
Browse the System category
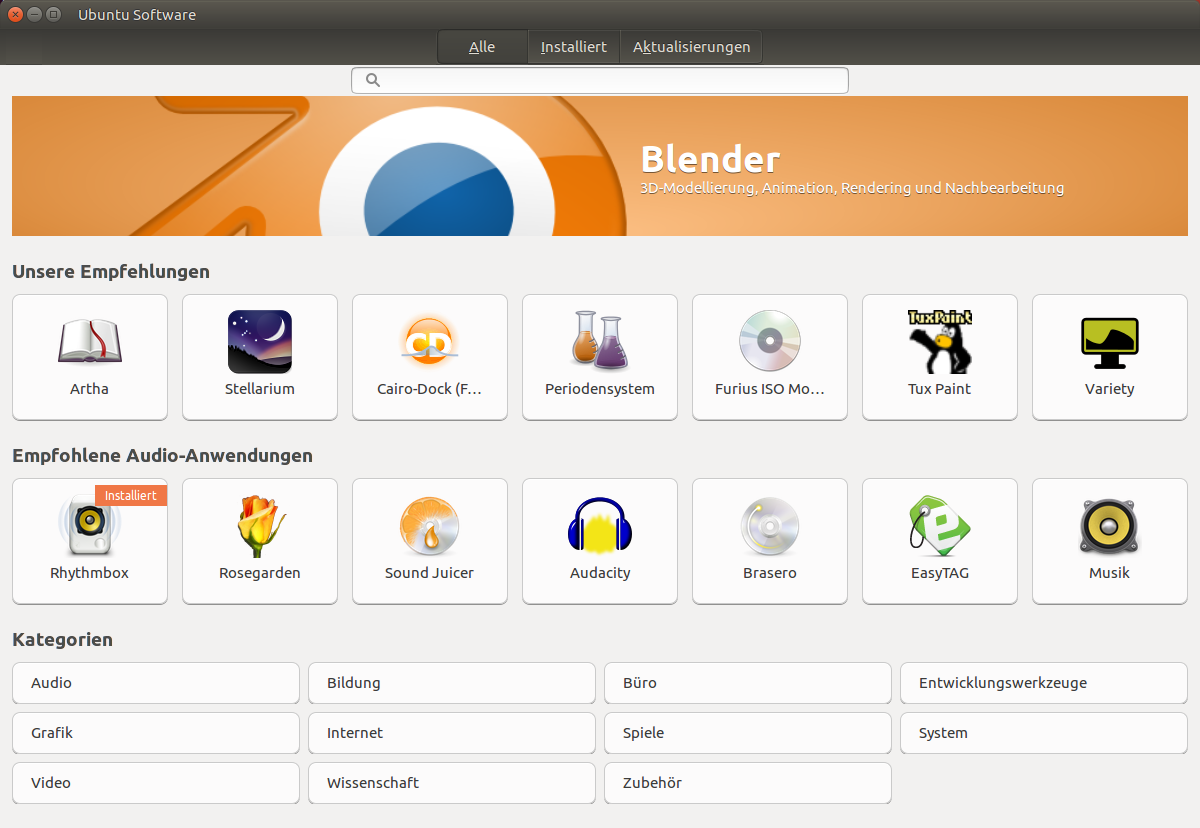[x=1044, y=733]
